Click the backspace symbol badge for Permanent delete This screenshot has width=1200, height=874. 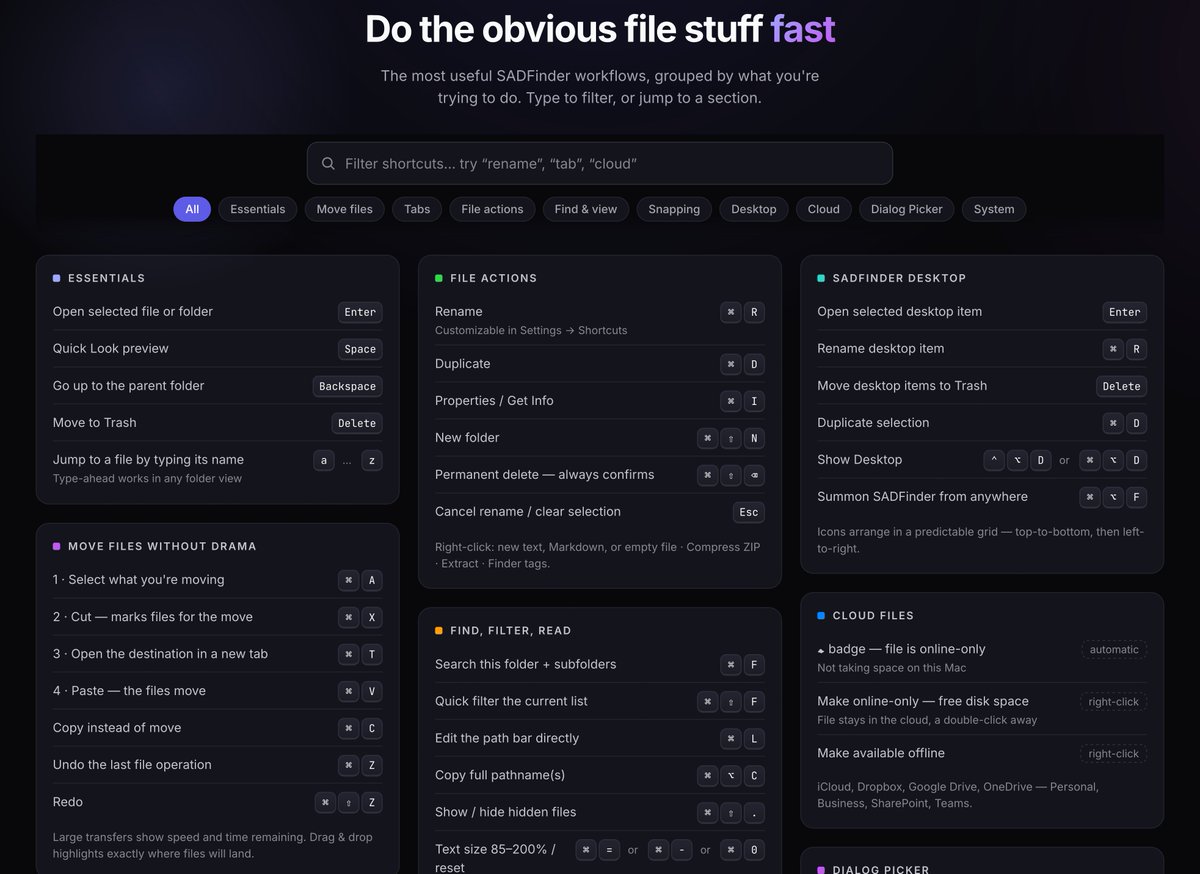[x=754, y=475]
